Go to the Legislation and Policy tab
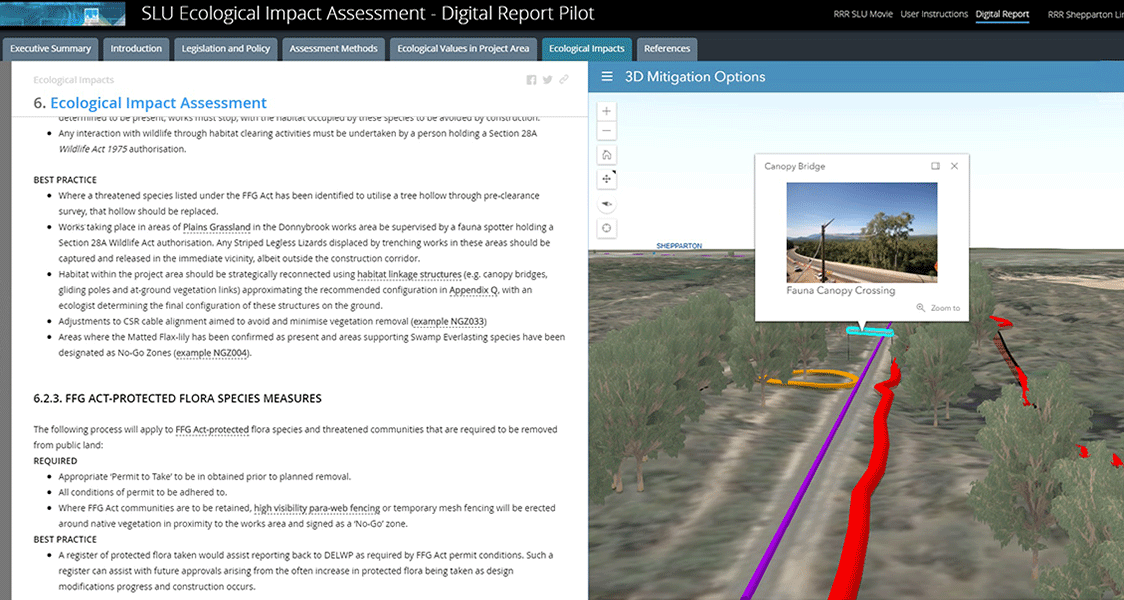 (226, 49)
